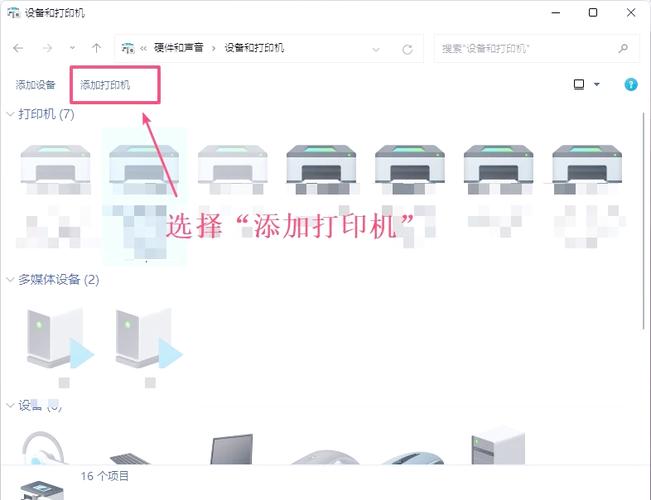Select the first mouse device icon
This screenshot has width=651, height=500.
(325, 457)
